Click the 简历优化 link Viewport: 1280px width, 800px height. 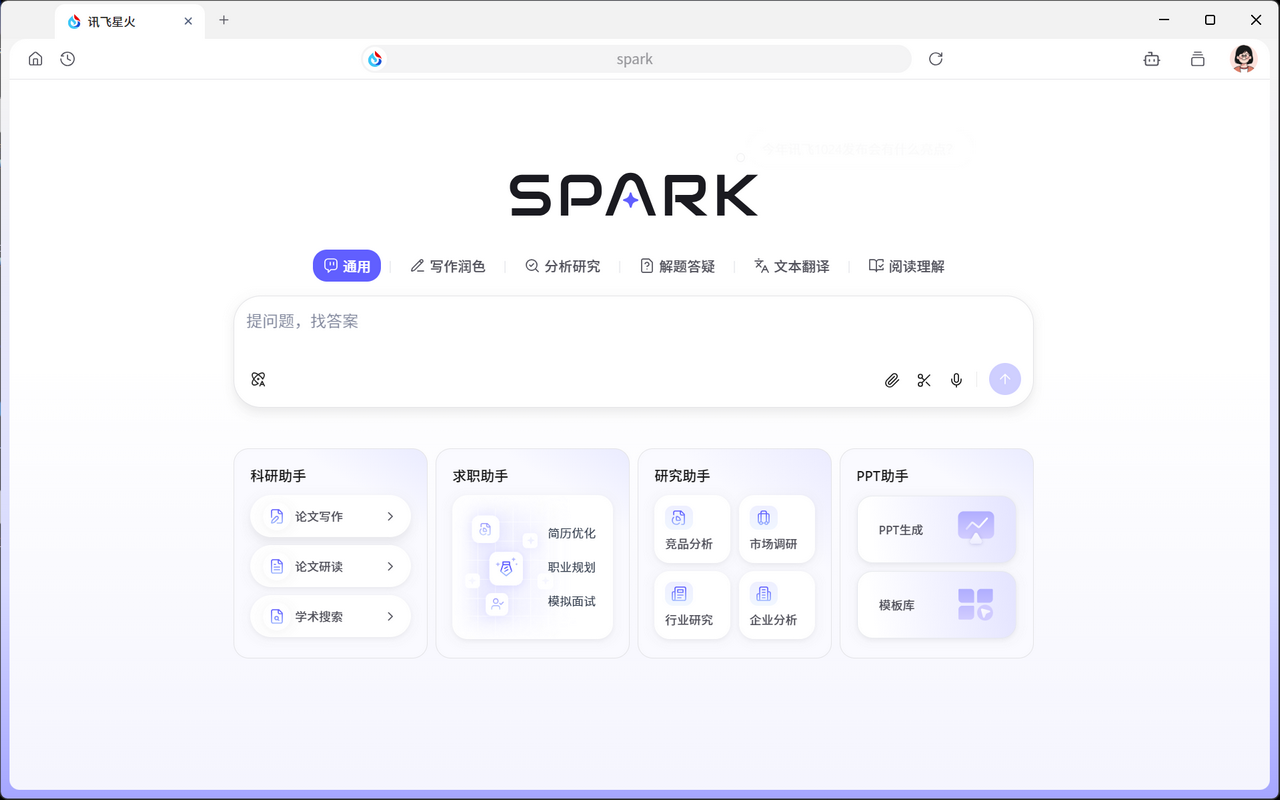(x=571, y=533)
